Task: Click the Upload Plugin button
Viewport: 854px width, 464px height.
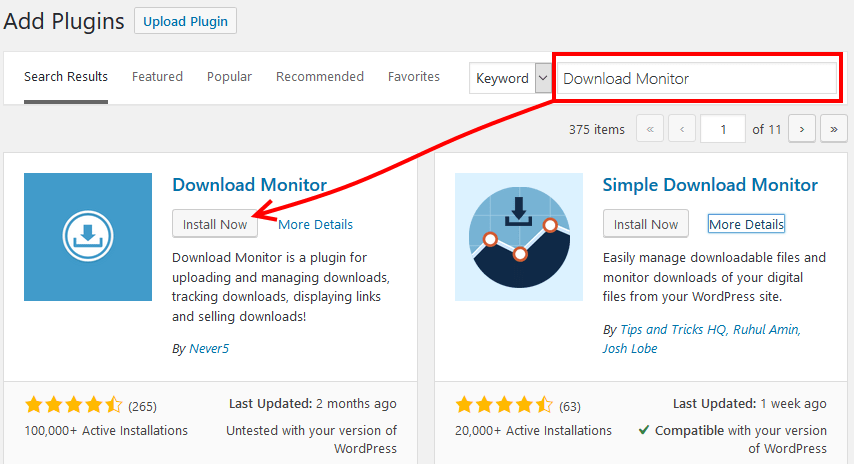Action: [x=185, y=21]
